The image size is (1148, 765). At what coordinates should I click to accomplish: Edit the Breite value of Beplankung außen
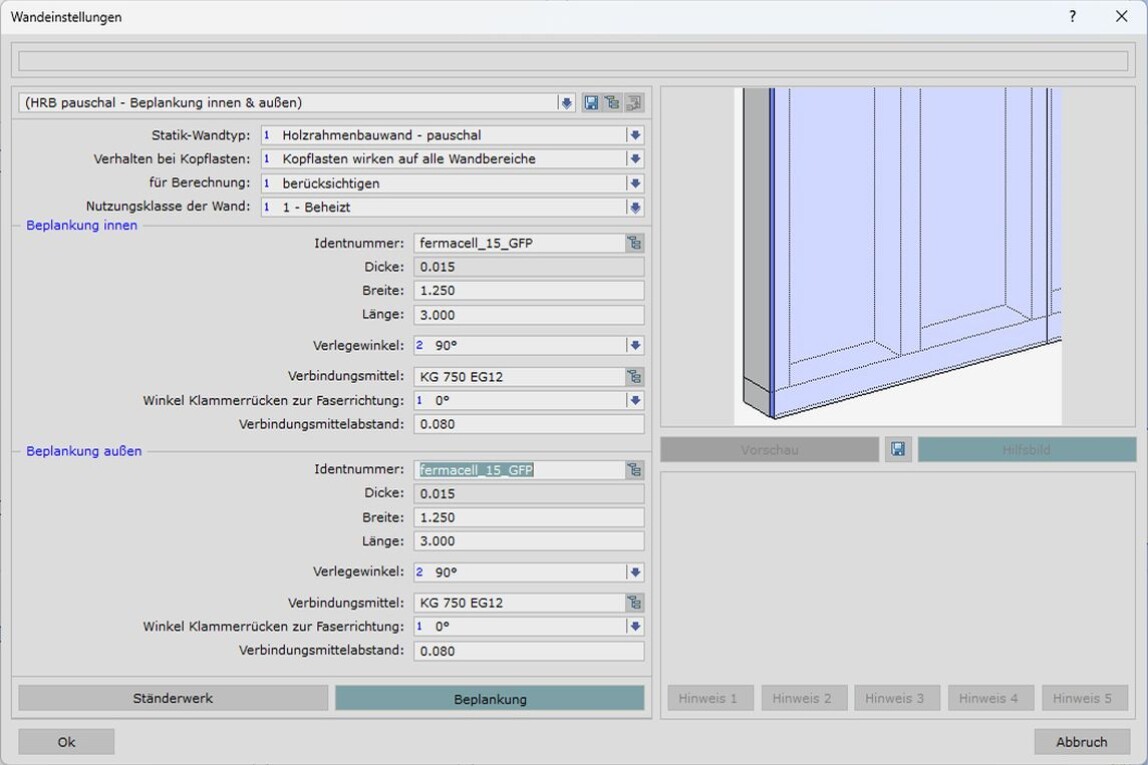click(529, 518)
